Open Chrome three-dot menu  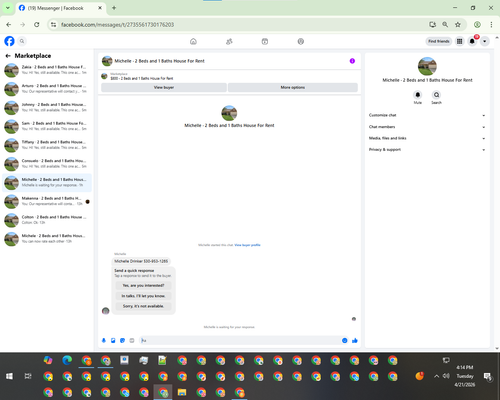click(491, 24)
